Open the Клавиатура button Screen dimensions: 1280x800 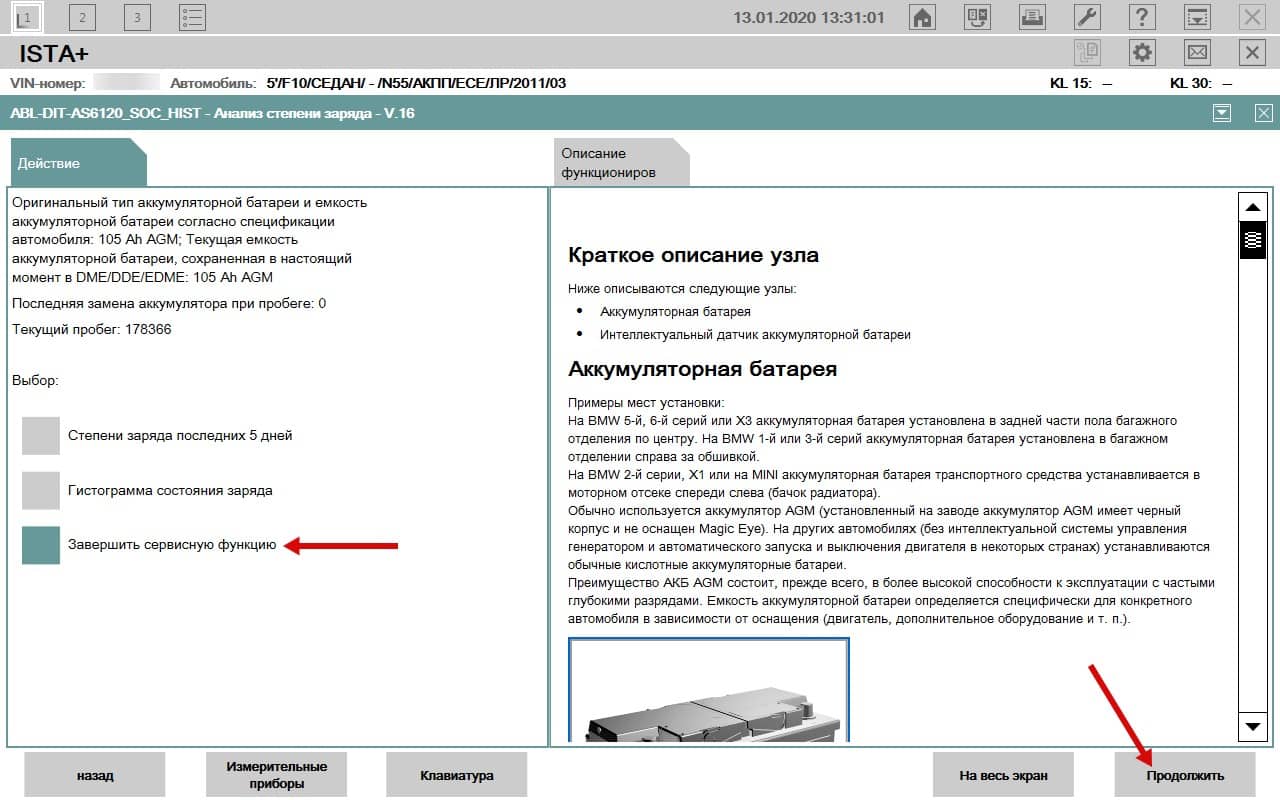(457, 775)
